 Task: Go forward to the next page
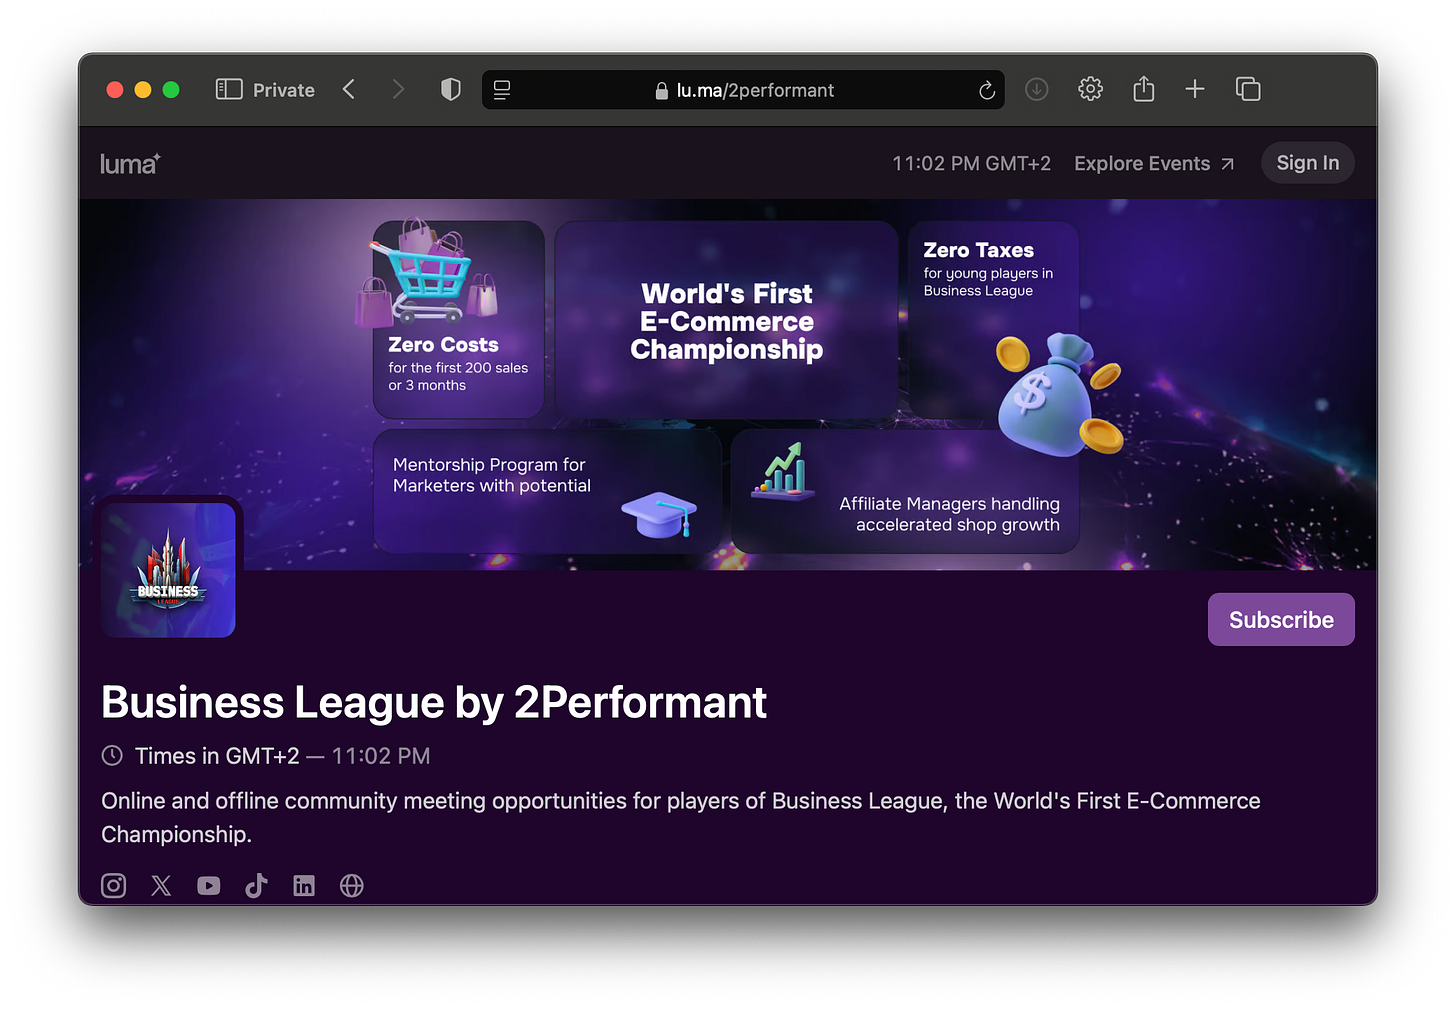tap(398, 90)
